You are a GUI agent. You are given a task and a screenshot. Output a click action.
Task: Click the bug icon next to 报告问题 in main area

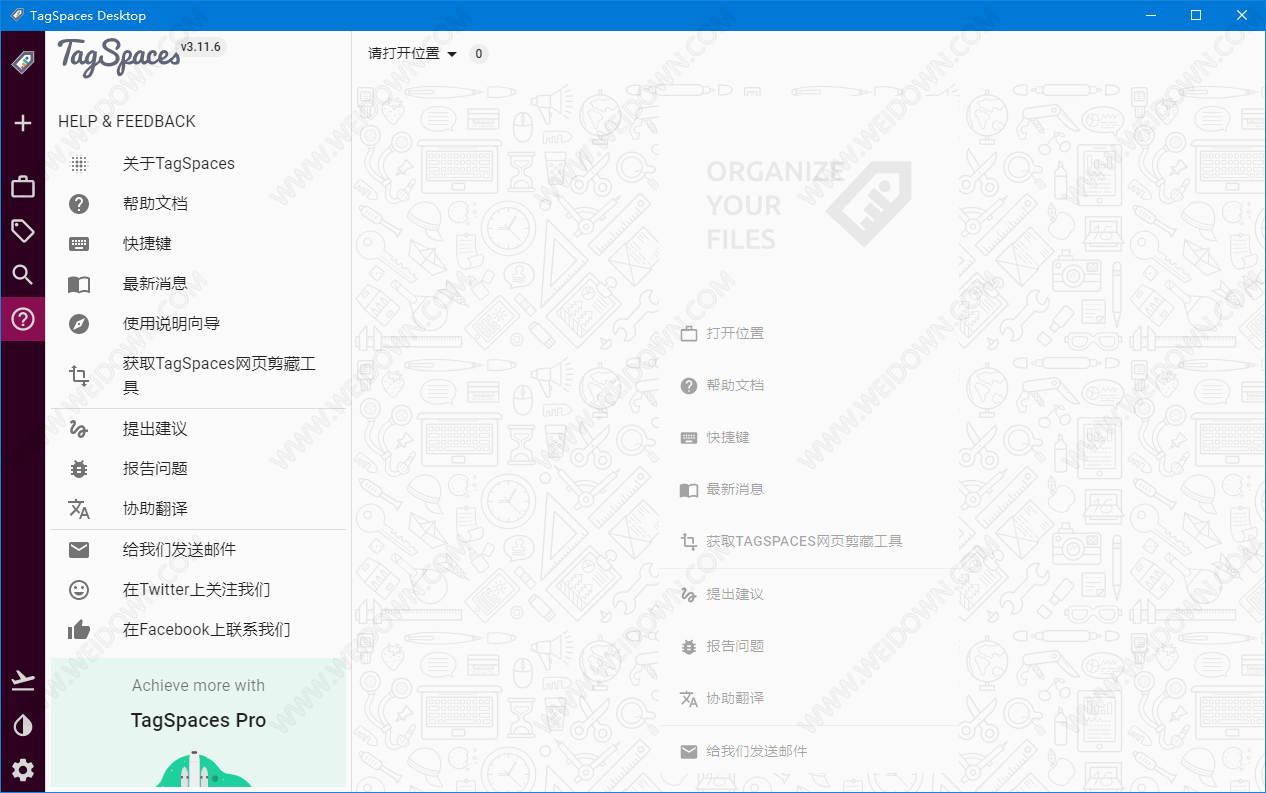point(689,647)
